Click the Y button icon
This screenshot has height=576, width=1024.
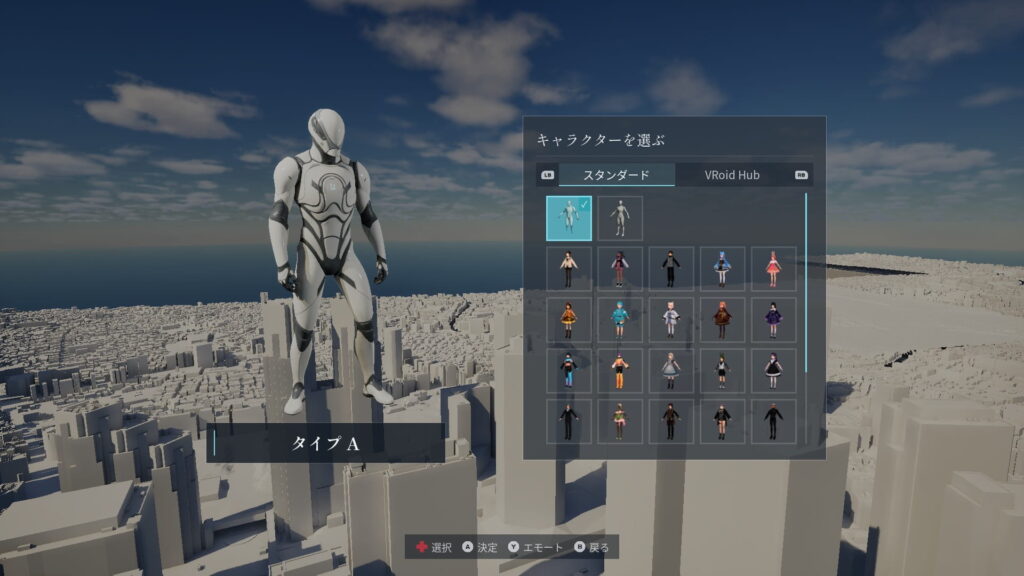click(513, 547)
